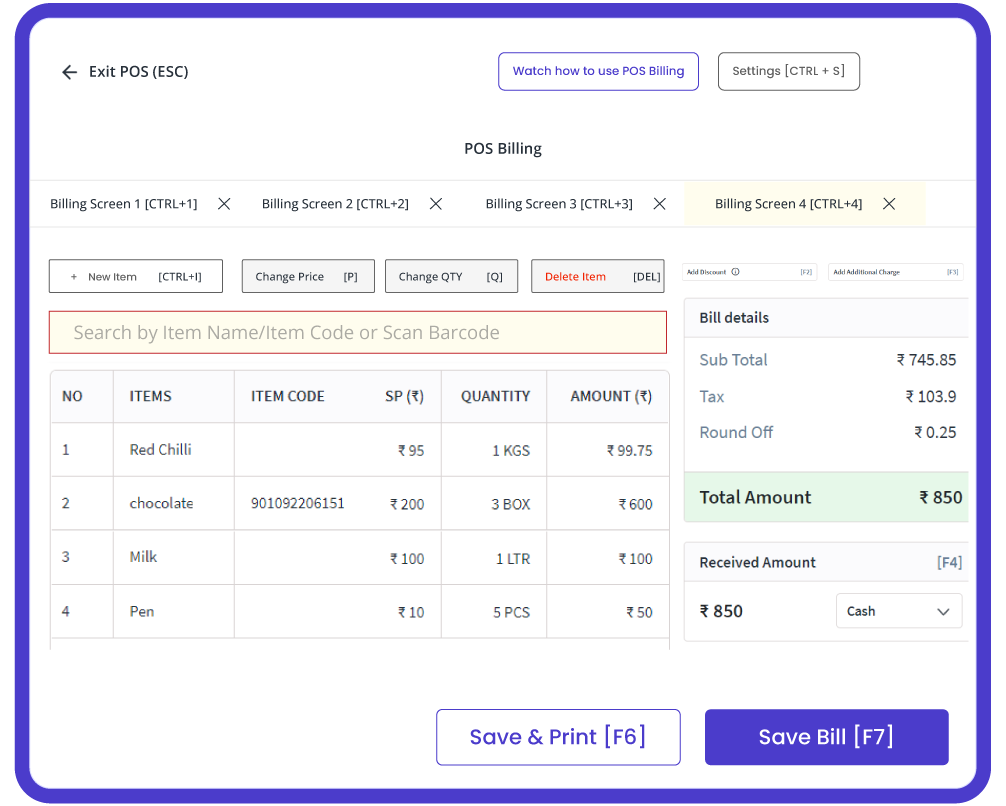Click the Received Amount field showing ₹850
This screenshot has height=806, width=1006.
coord(721,611)
